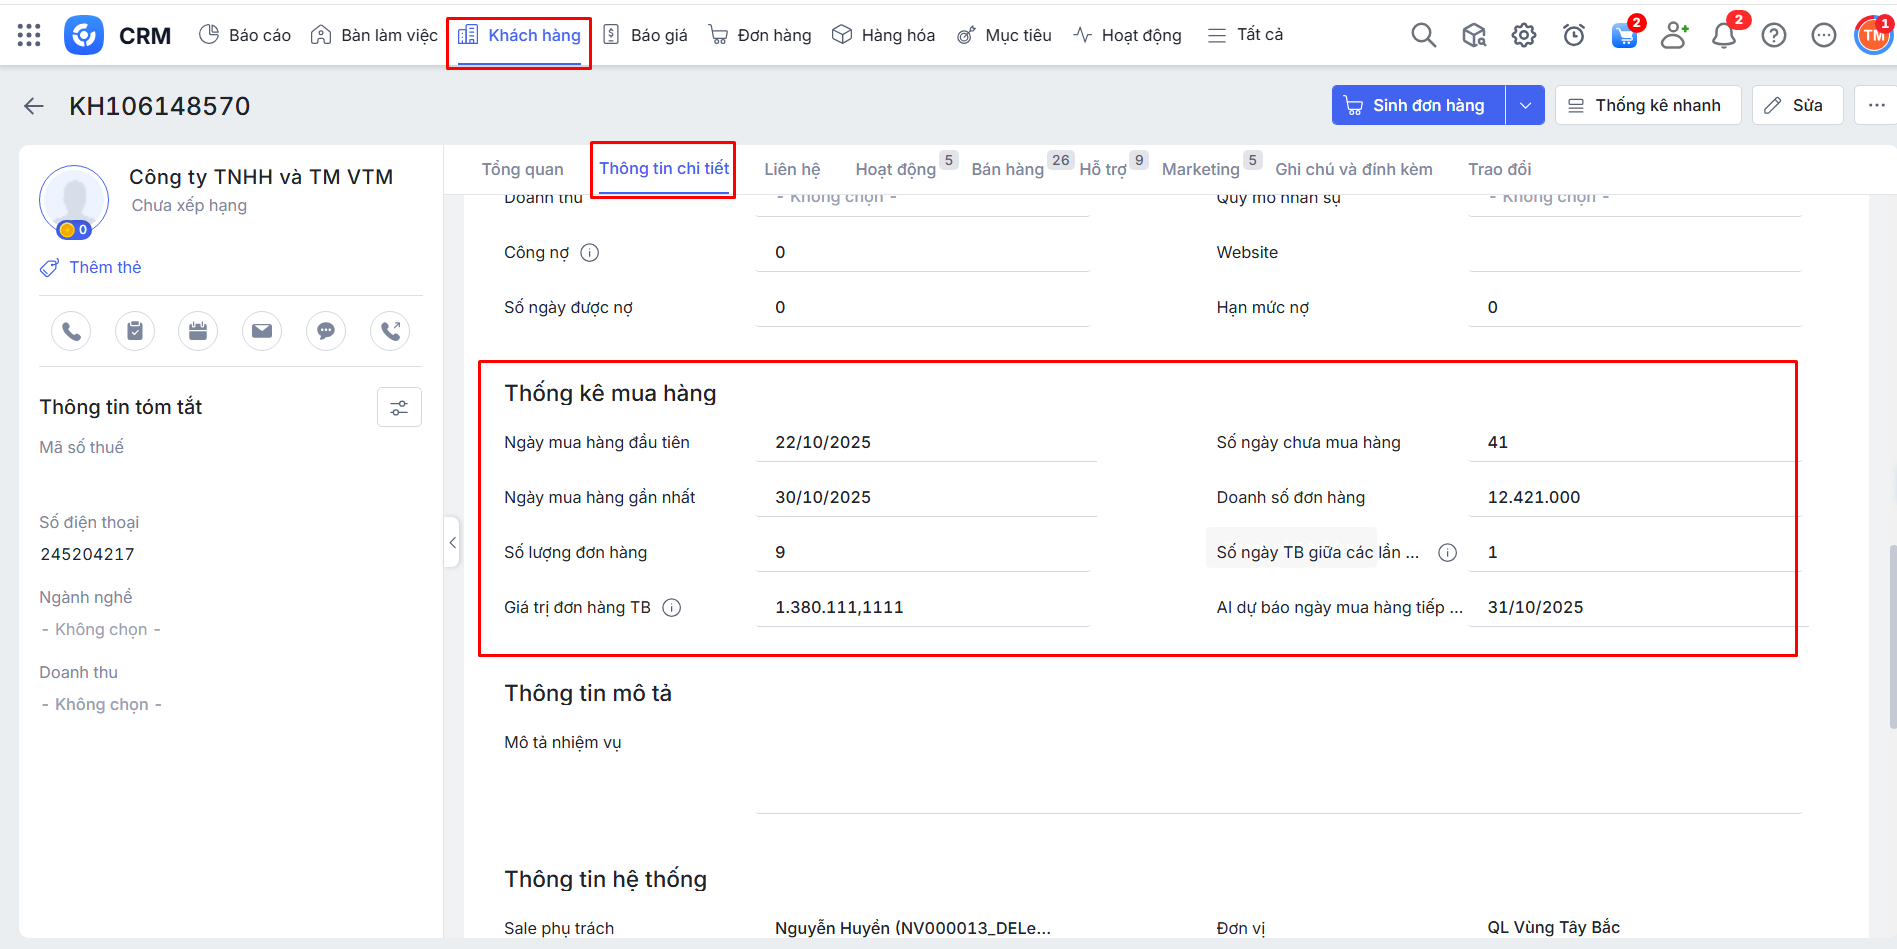Click the Thống kê nhanh button

[1647, 106]
